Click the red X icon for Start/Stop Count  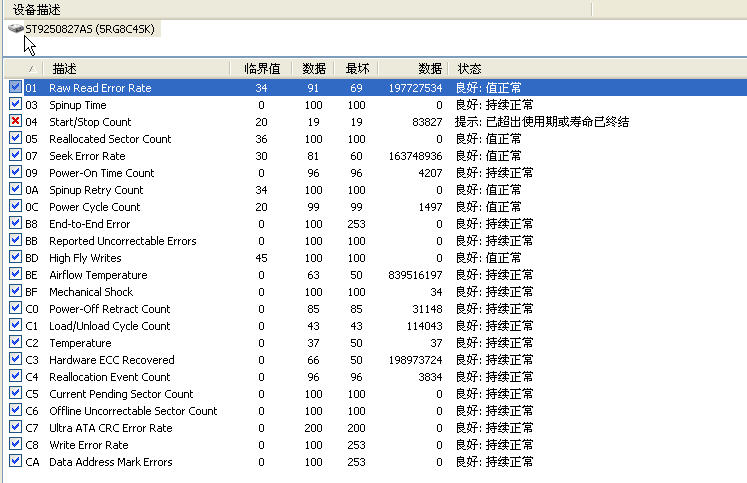click(15, 122)
